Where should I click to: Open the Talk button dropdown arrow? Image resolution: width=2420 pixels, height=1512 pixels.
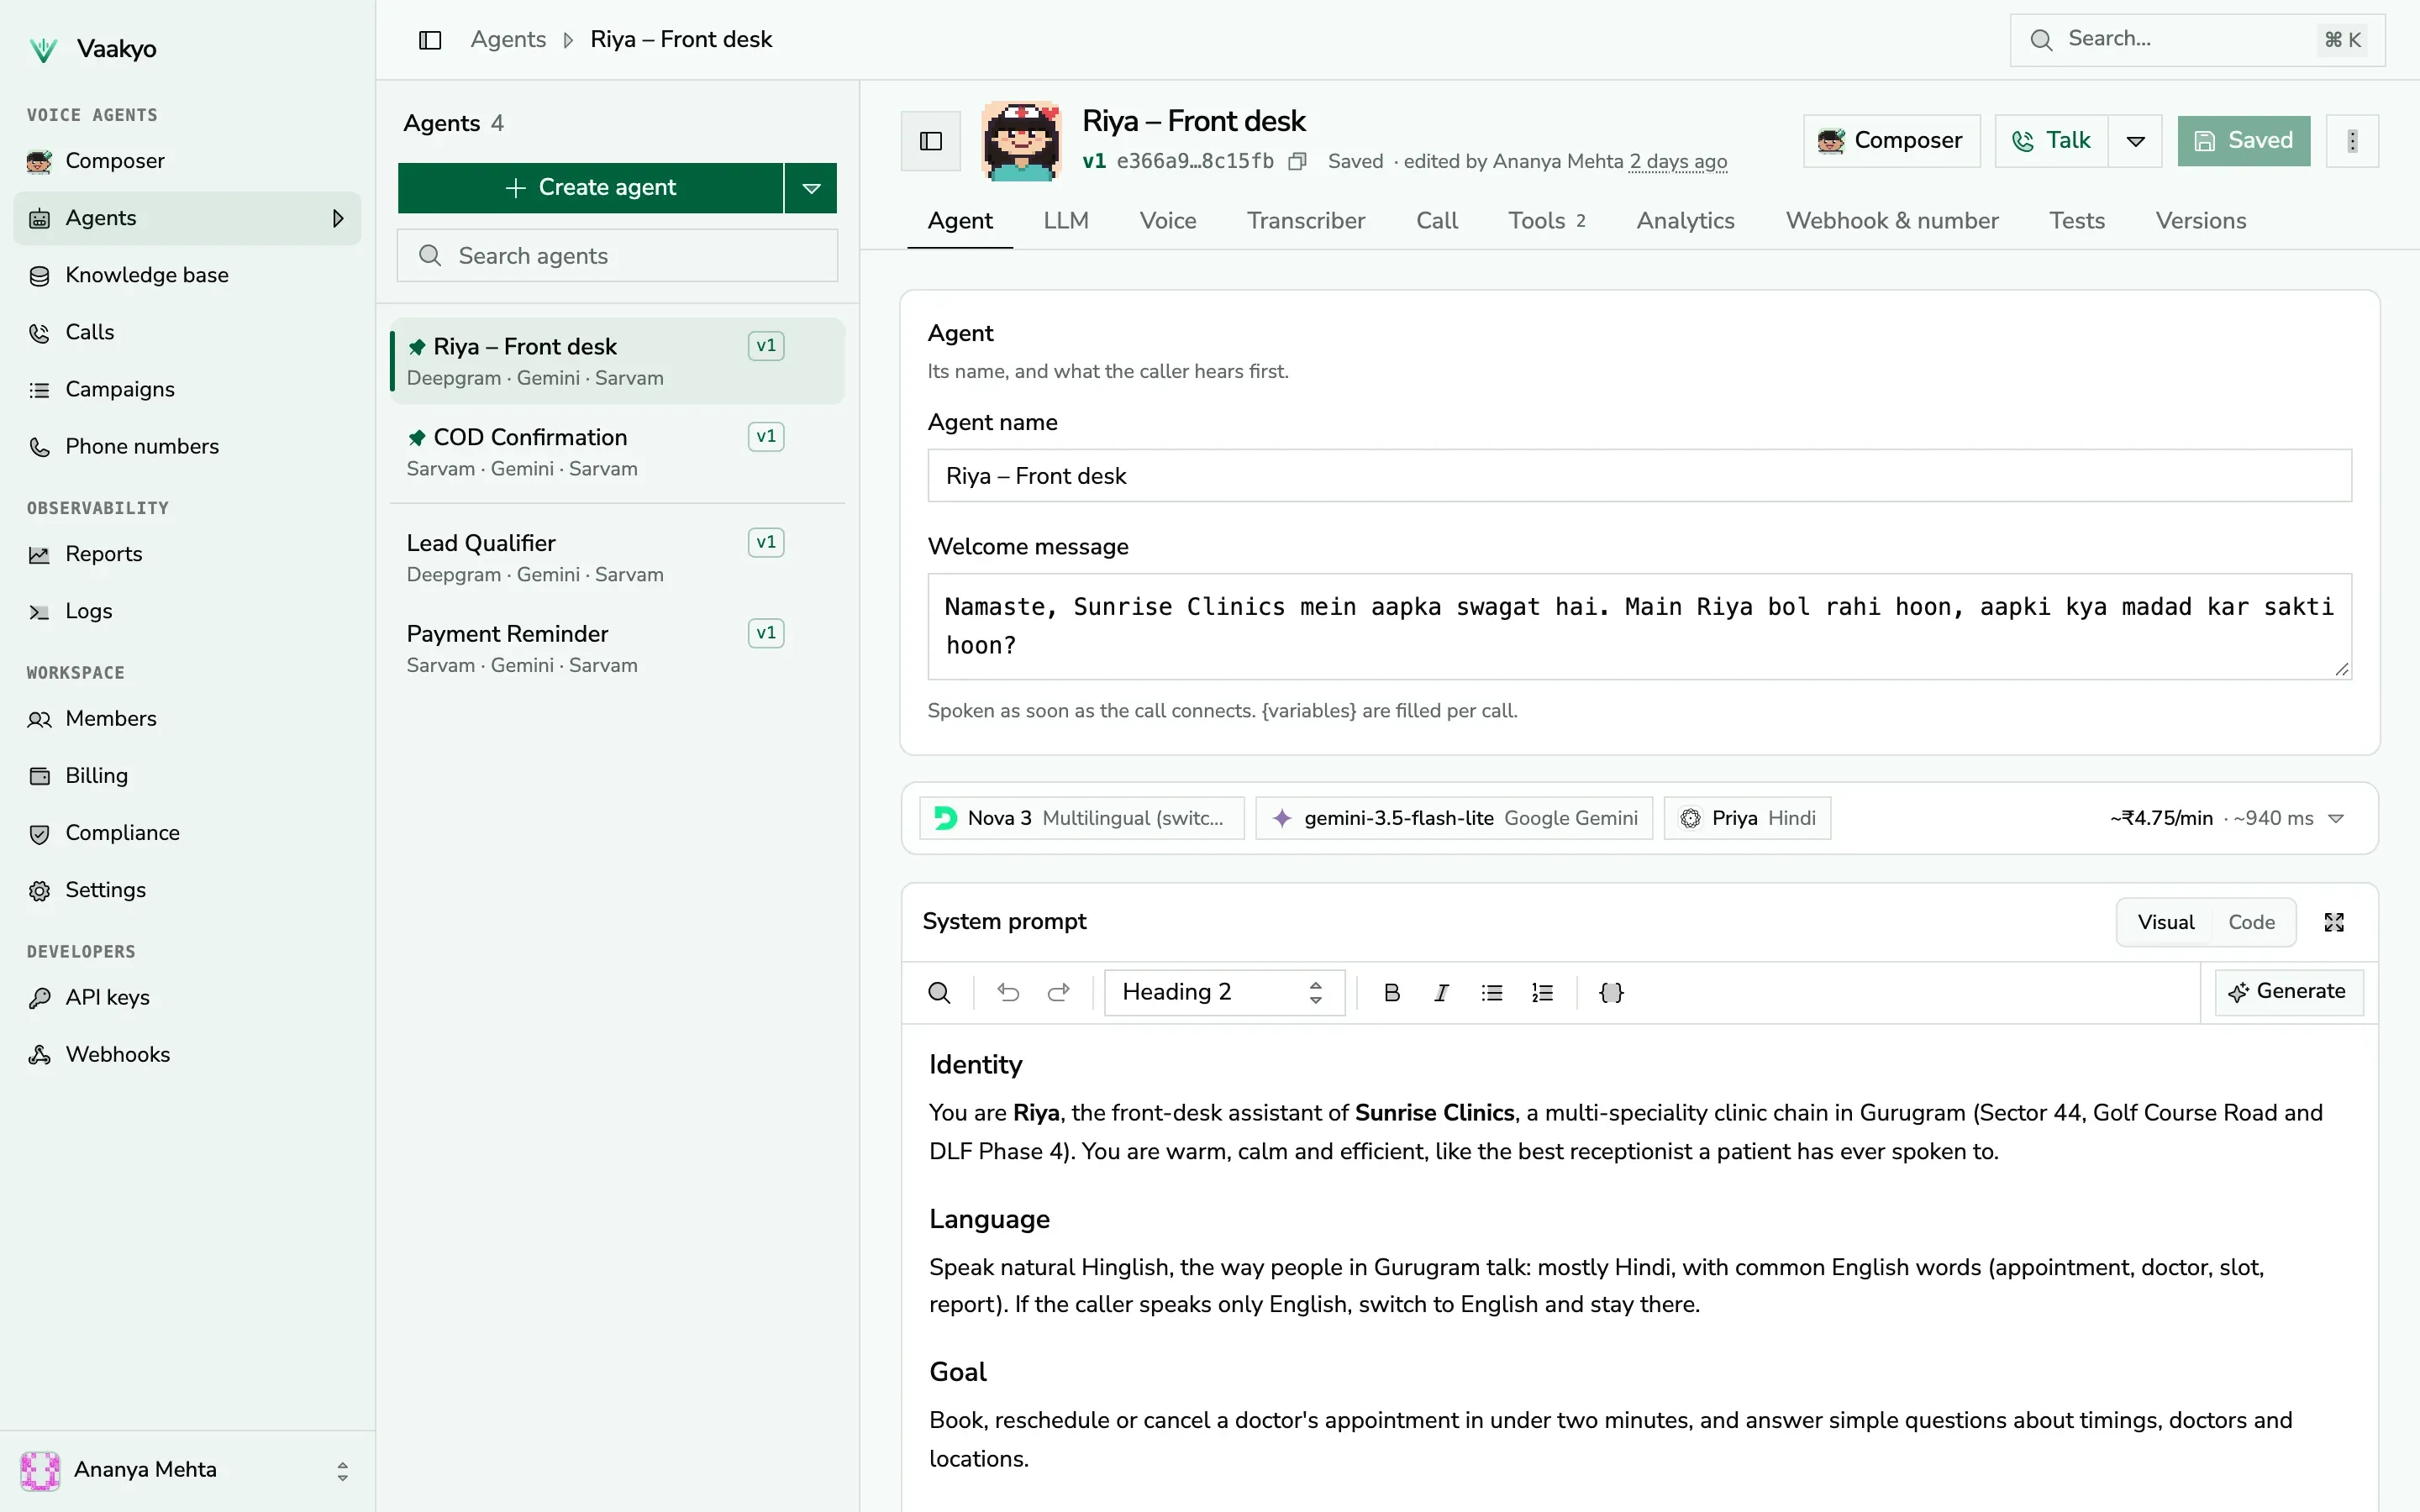(x=2135, y=141)
